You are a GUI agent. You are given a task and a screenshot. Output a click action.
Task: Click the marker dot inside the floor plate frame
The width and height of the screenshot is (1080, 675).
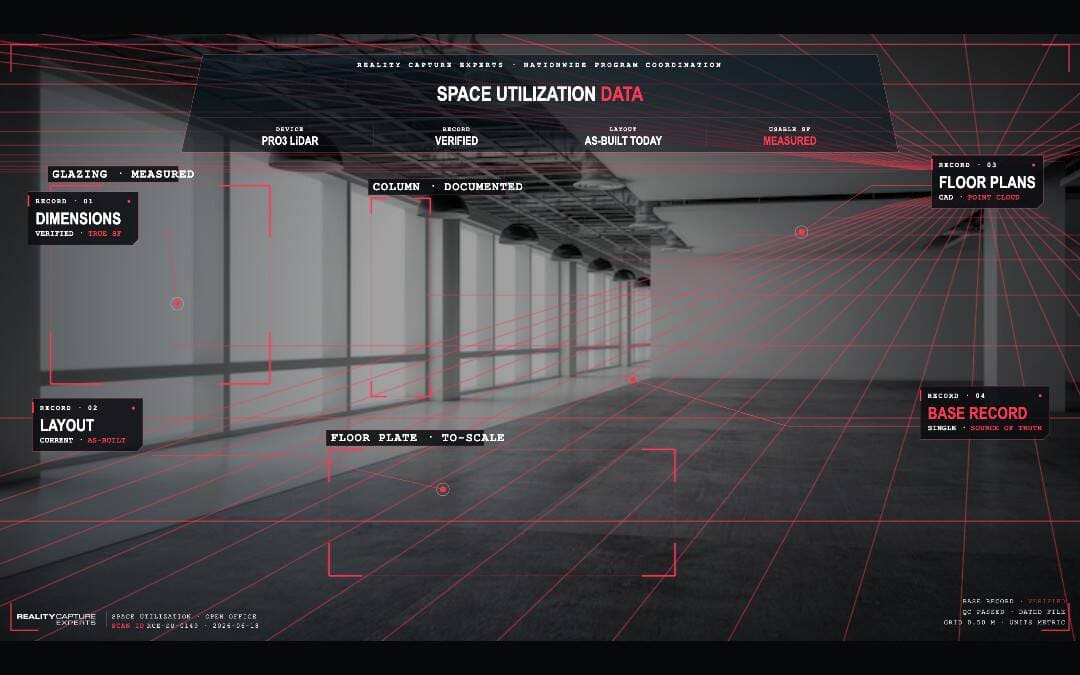click(x=443, y=489)
